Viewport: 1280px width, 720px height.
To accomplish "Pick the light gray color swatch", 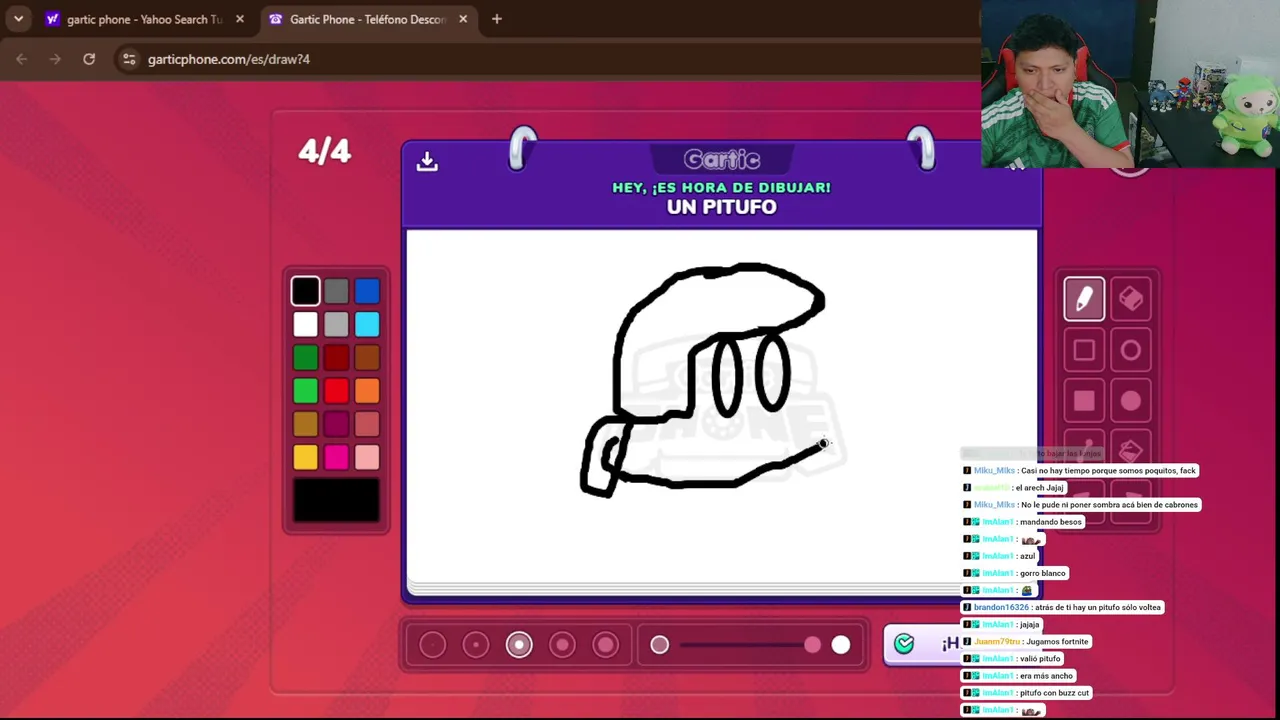I will (x=336, y=324).
